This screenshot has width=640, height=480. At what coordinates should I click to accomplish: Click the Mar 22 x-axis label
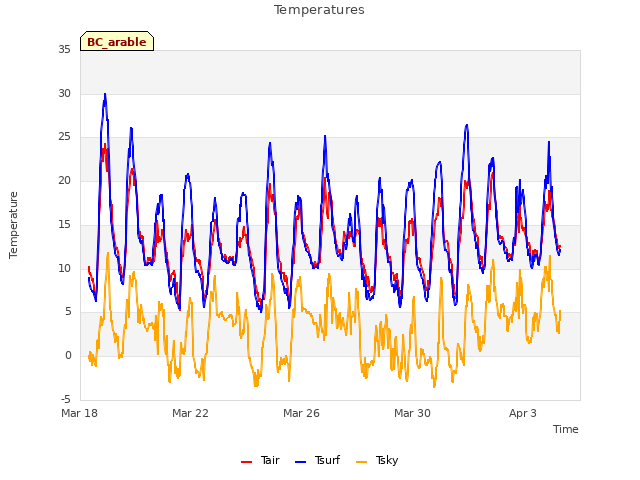[x=190, y=413]
